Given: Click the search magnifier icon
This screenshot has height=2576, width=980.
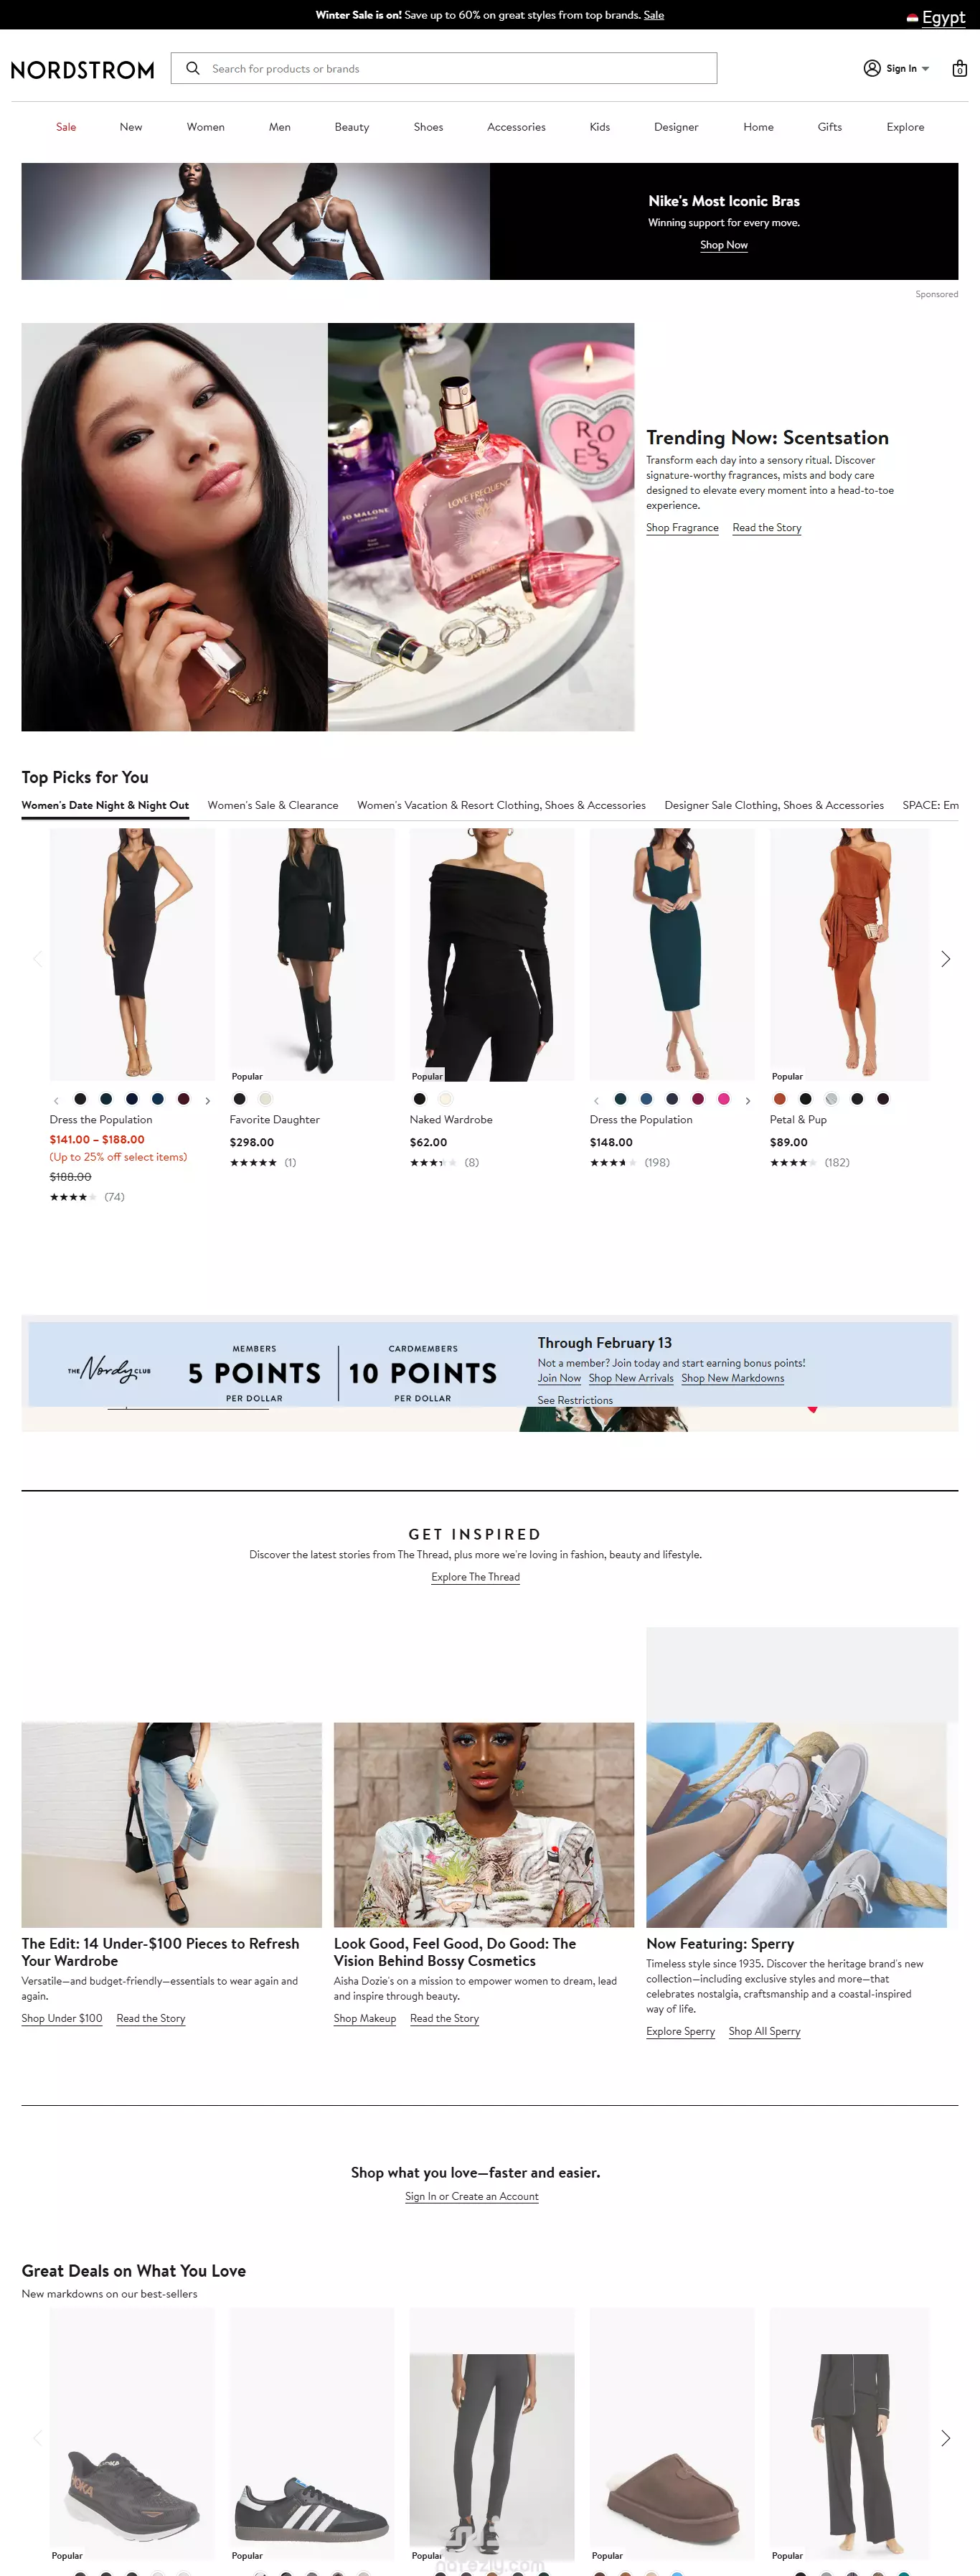Looking at the screenshot, I should click(x=193, y=68).
